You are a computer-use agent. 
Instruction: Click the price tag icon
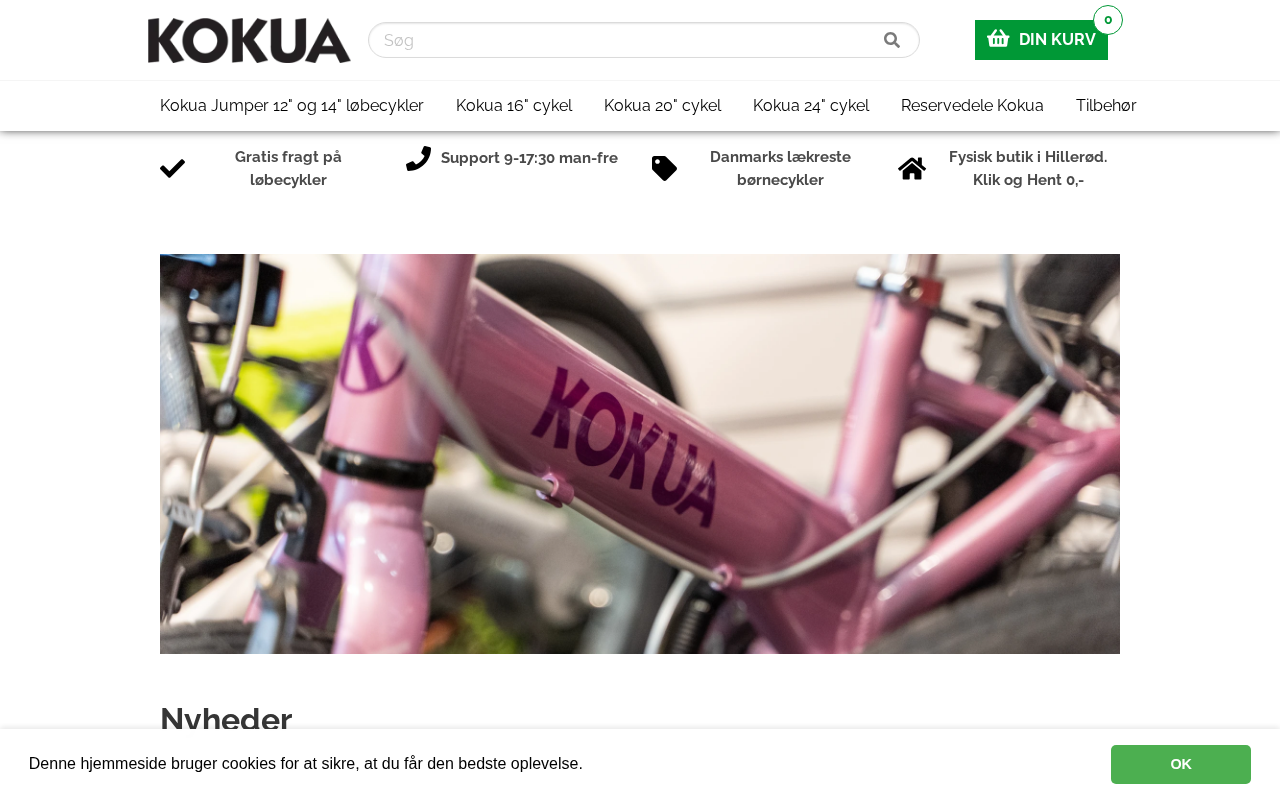point(664,169)
